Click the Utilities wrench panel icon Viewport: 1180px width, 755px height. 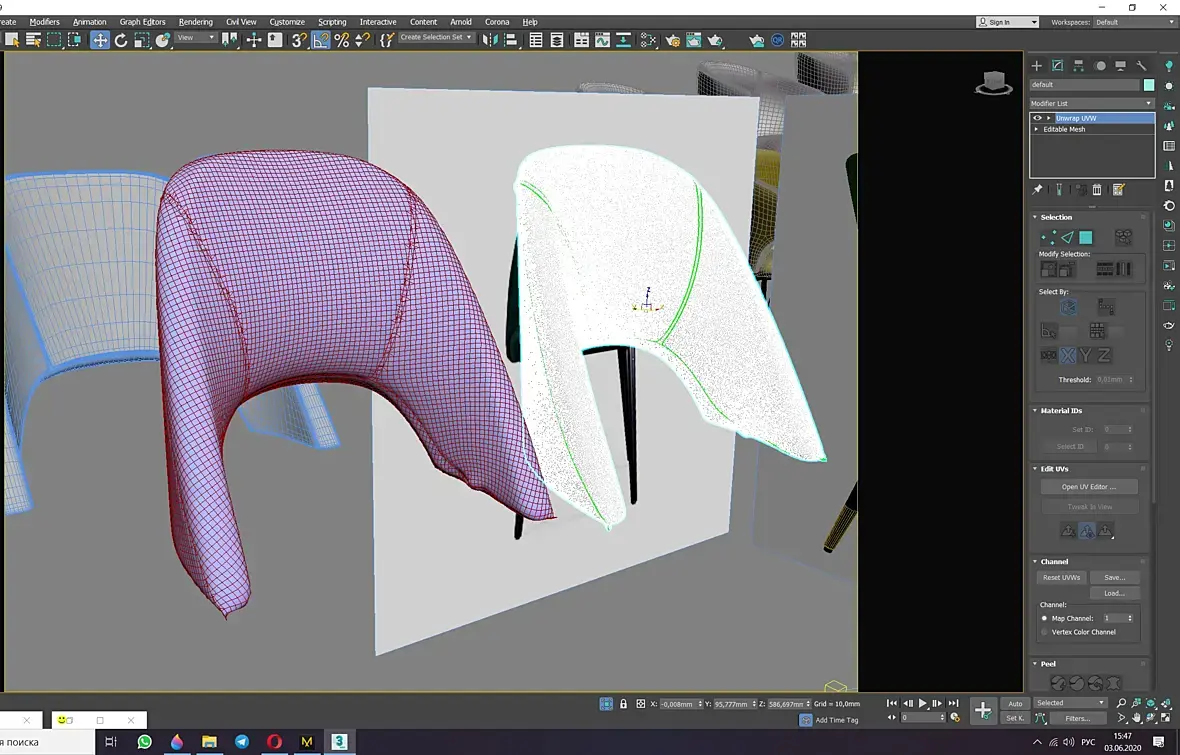point(1142,66)
